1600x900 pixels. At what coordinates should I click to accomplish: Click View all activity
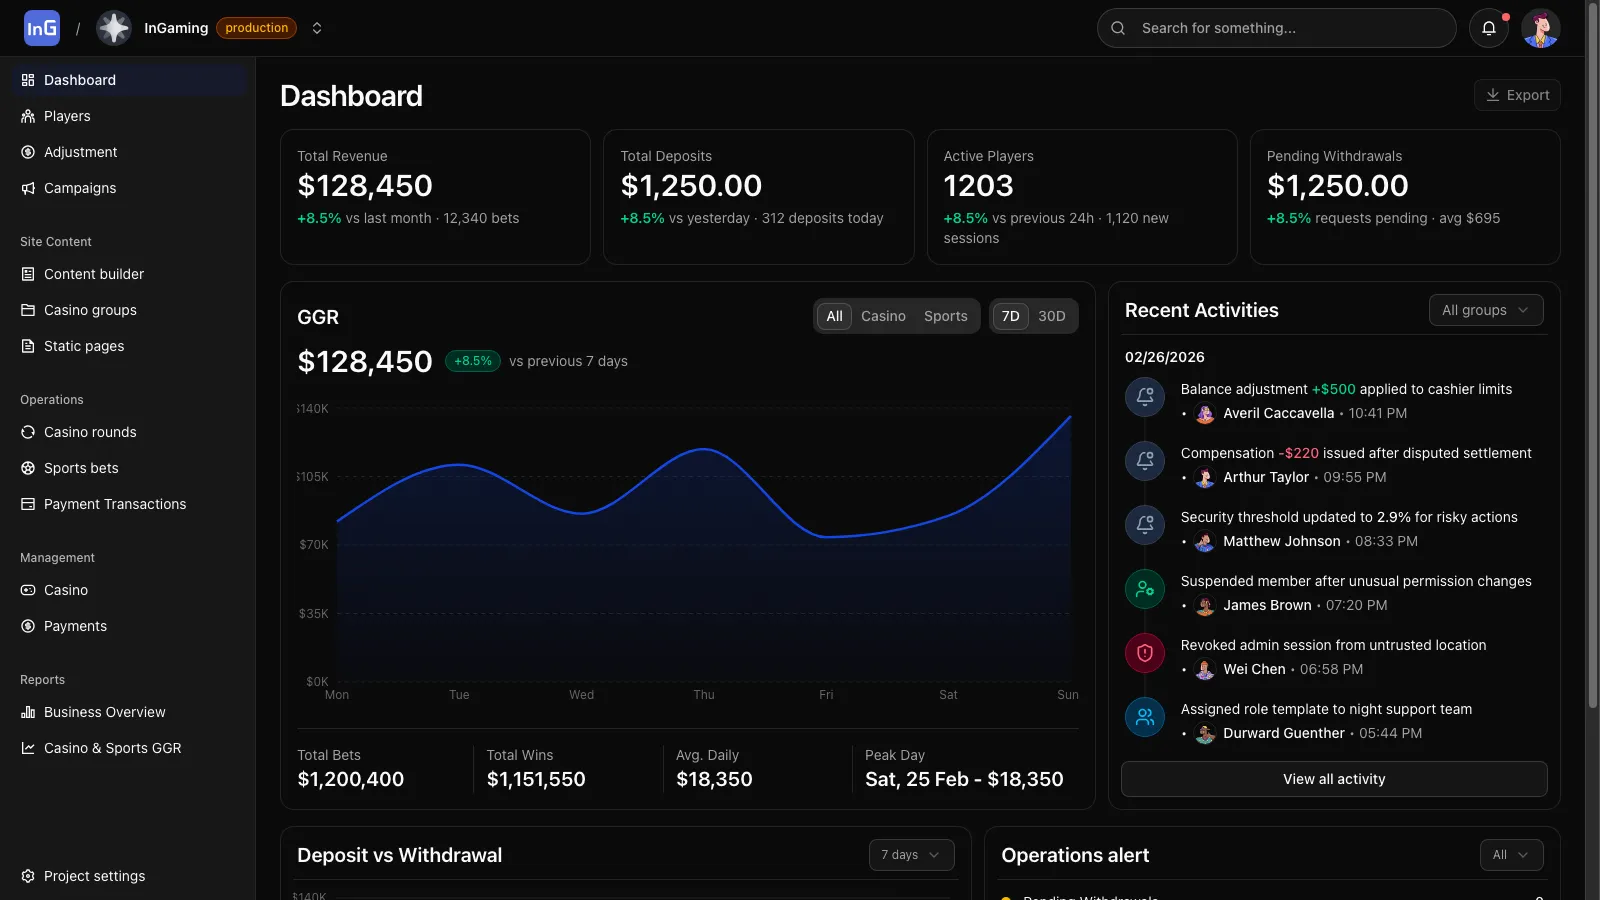(x=1333, y=779)
